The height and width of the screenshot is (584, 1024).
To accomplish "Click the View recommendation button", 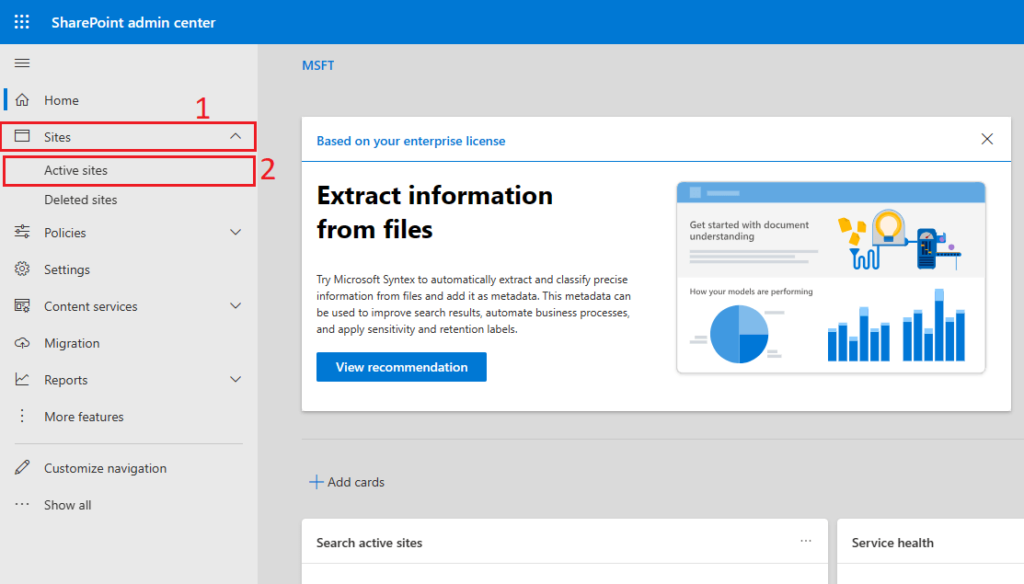I will 401,367.
